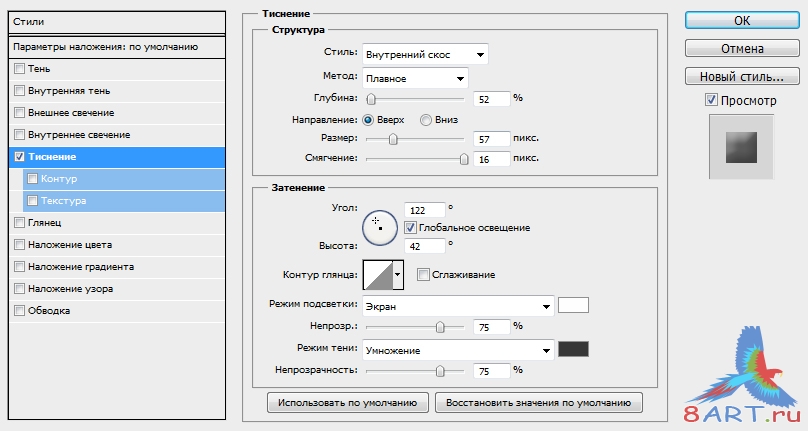Open the Контур глянца contour thumbnail
Screen dimensions: 808x431
coord(378,275)
